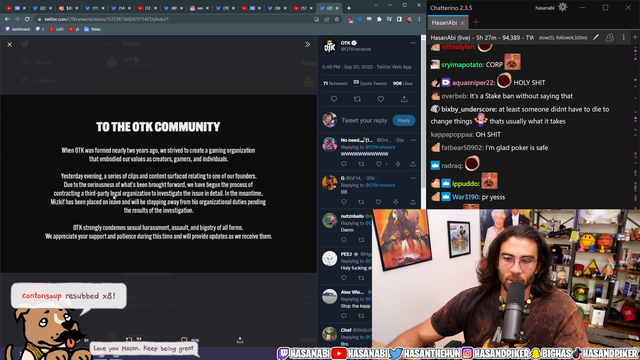Retweet the OTK tweet
This screenshot has width=640, height=360.
357,99
